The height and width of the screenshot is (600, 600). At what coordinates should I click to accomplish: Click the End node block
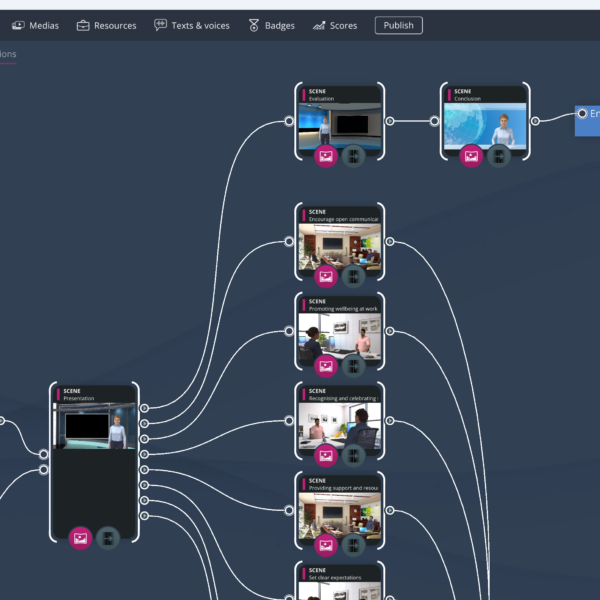click(x=588, y=114)
